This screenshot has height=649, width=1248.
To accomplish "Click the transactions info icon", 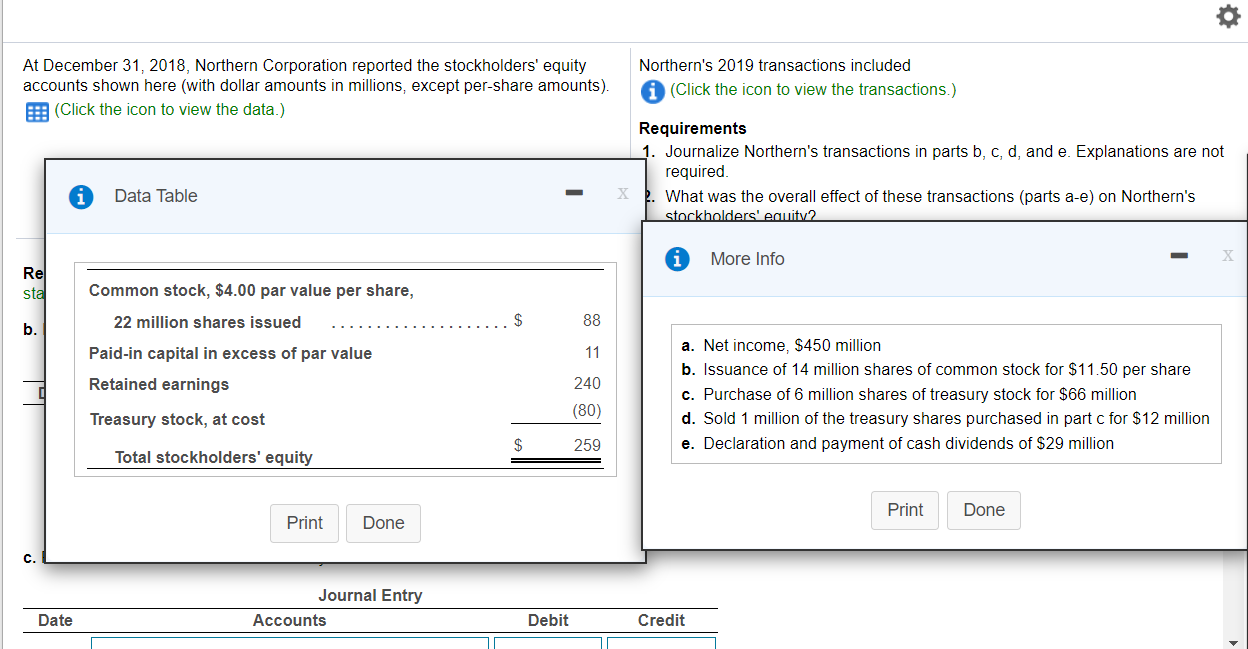I will [x=653, y=90].
